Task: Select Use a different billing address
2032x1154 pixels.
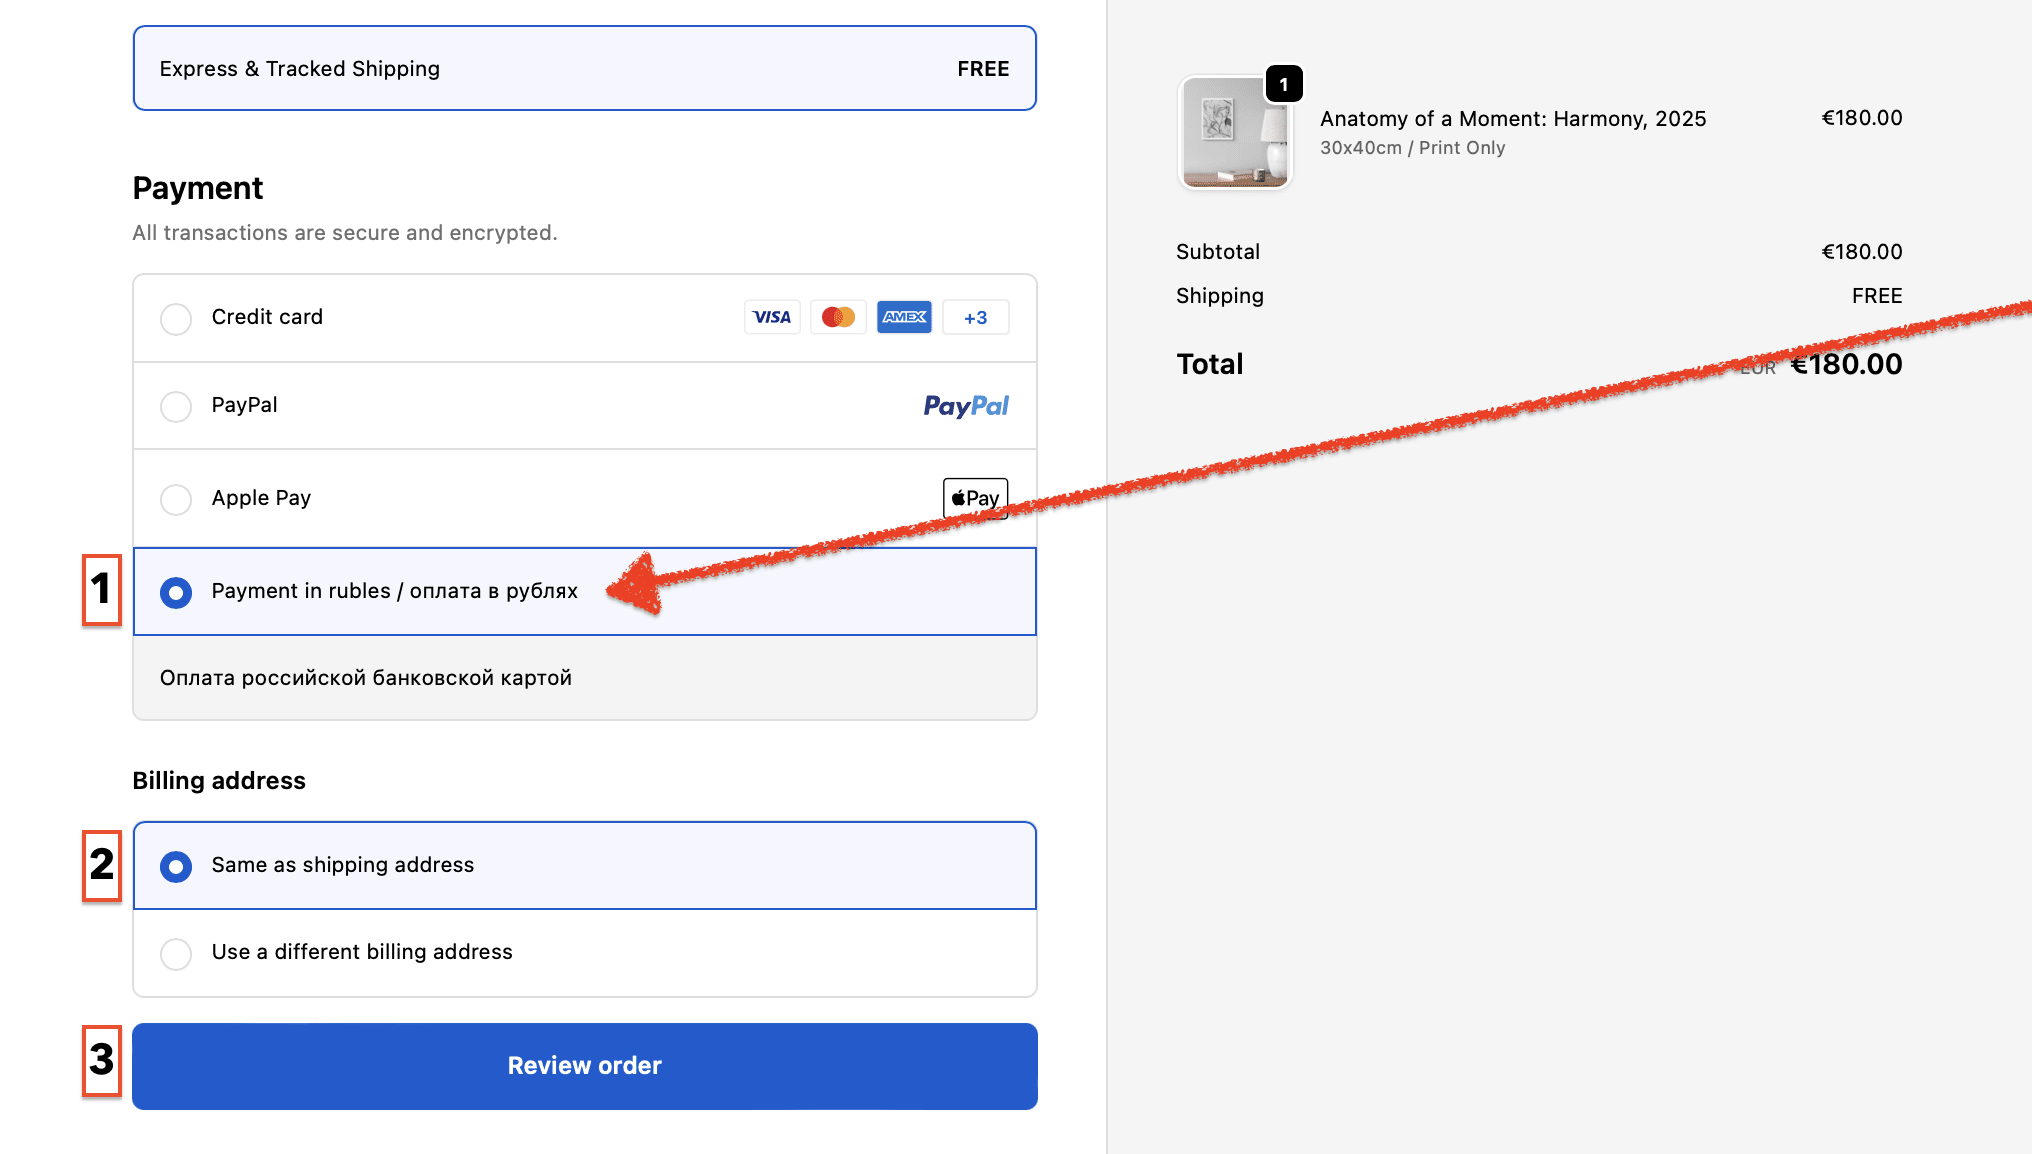Action: 176,953
